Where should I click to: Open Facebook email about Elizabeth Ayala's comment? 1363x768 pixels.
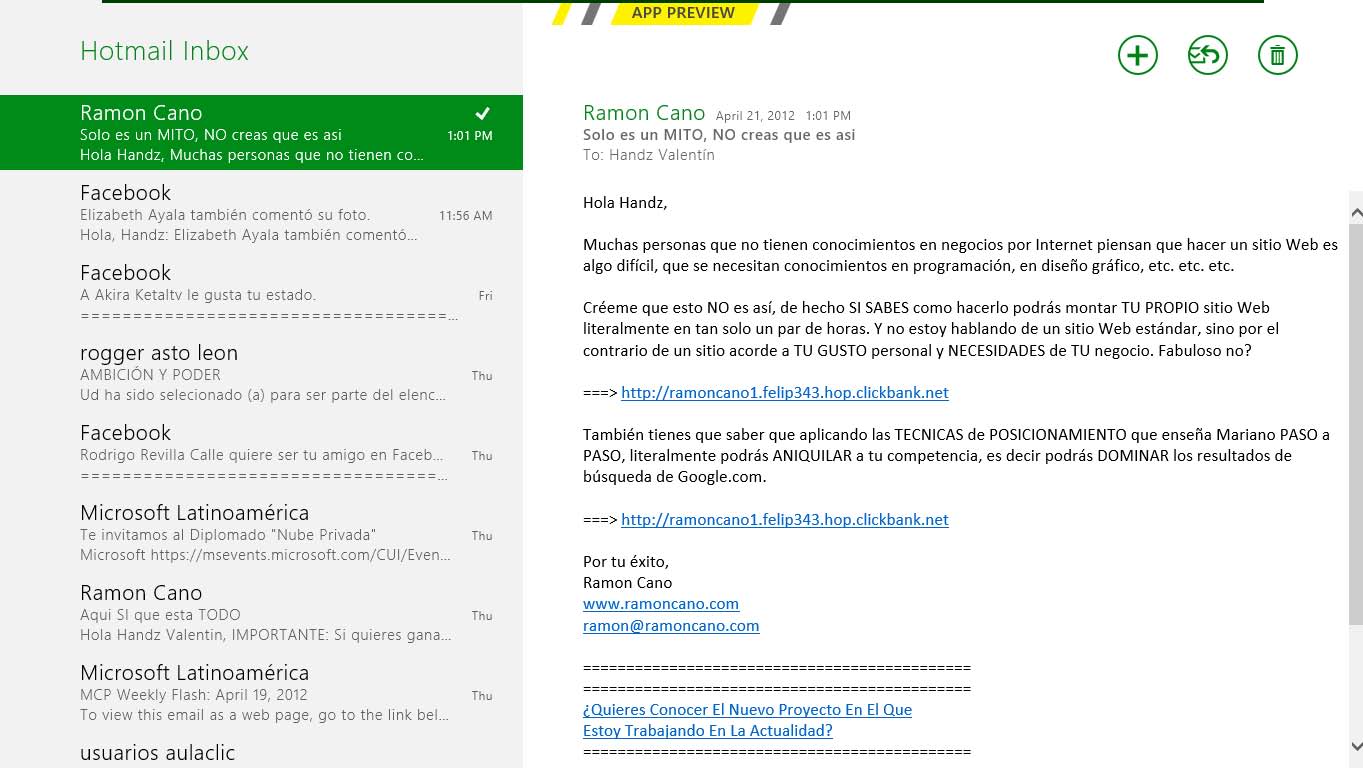click(261, 212)
